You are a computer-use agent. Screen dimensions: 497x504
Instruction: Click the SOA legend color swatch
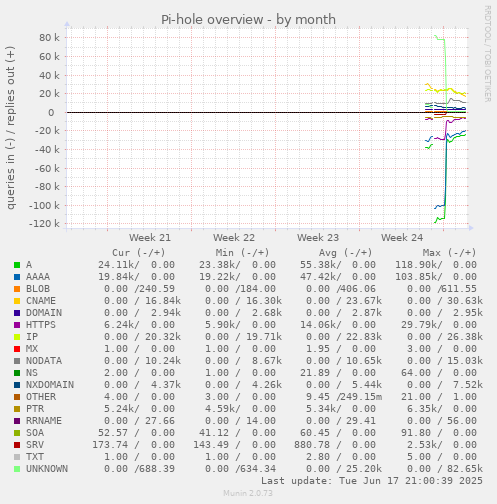[x=17, y=433]
